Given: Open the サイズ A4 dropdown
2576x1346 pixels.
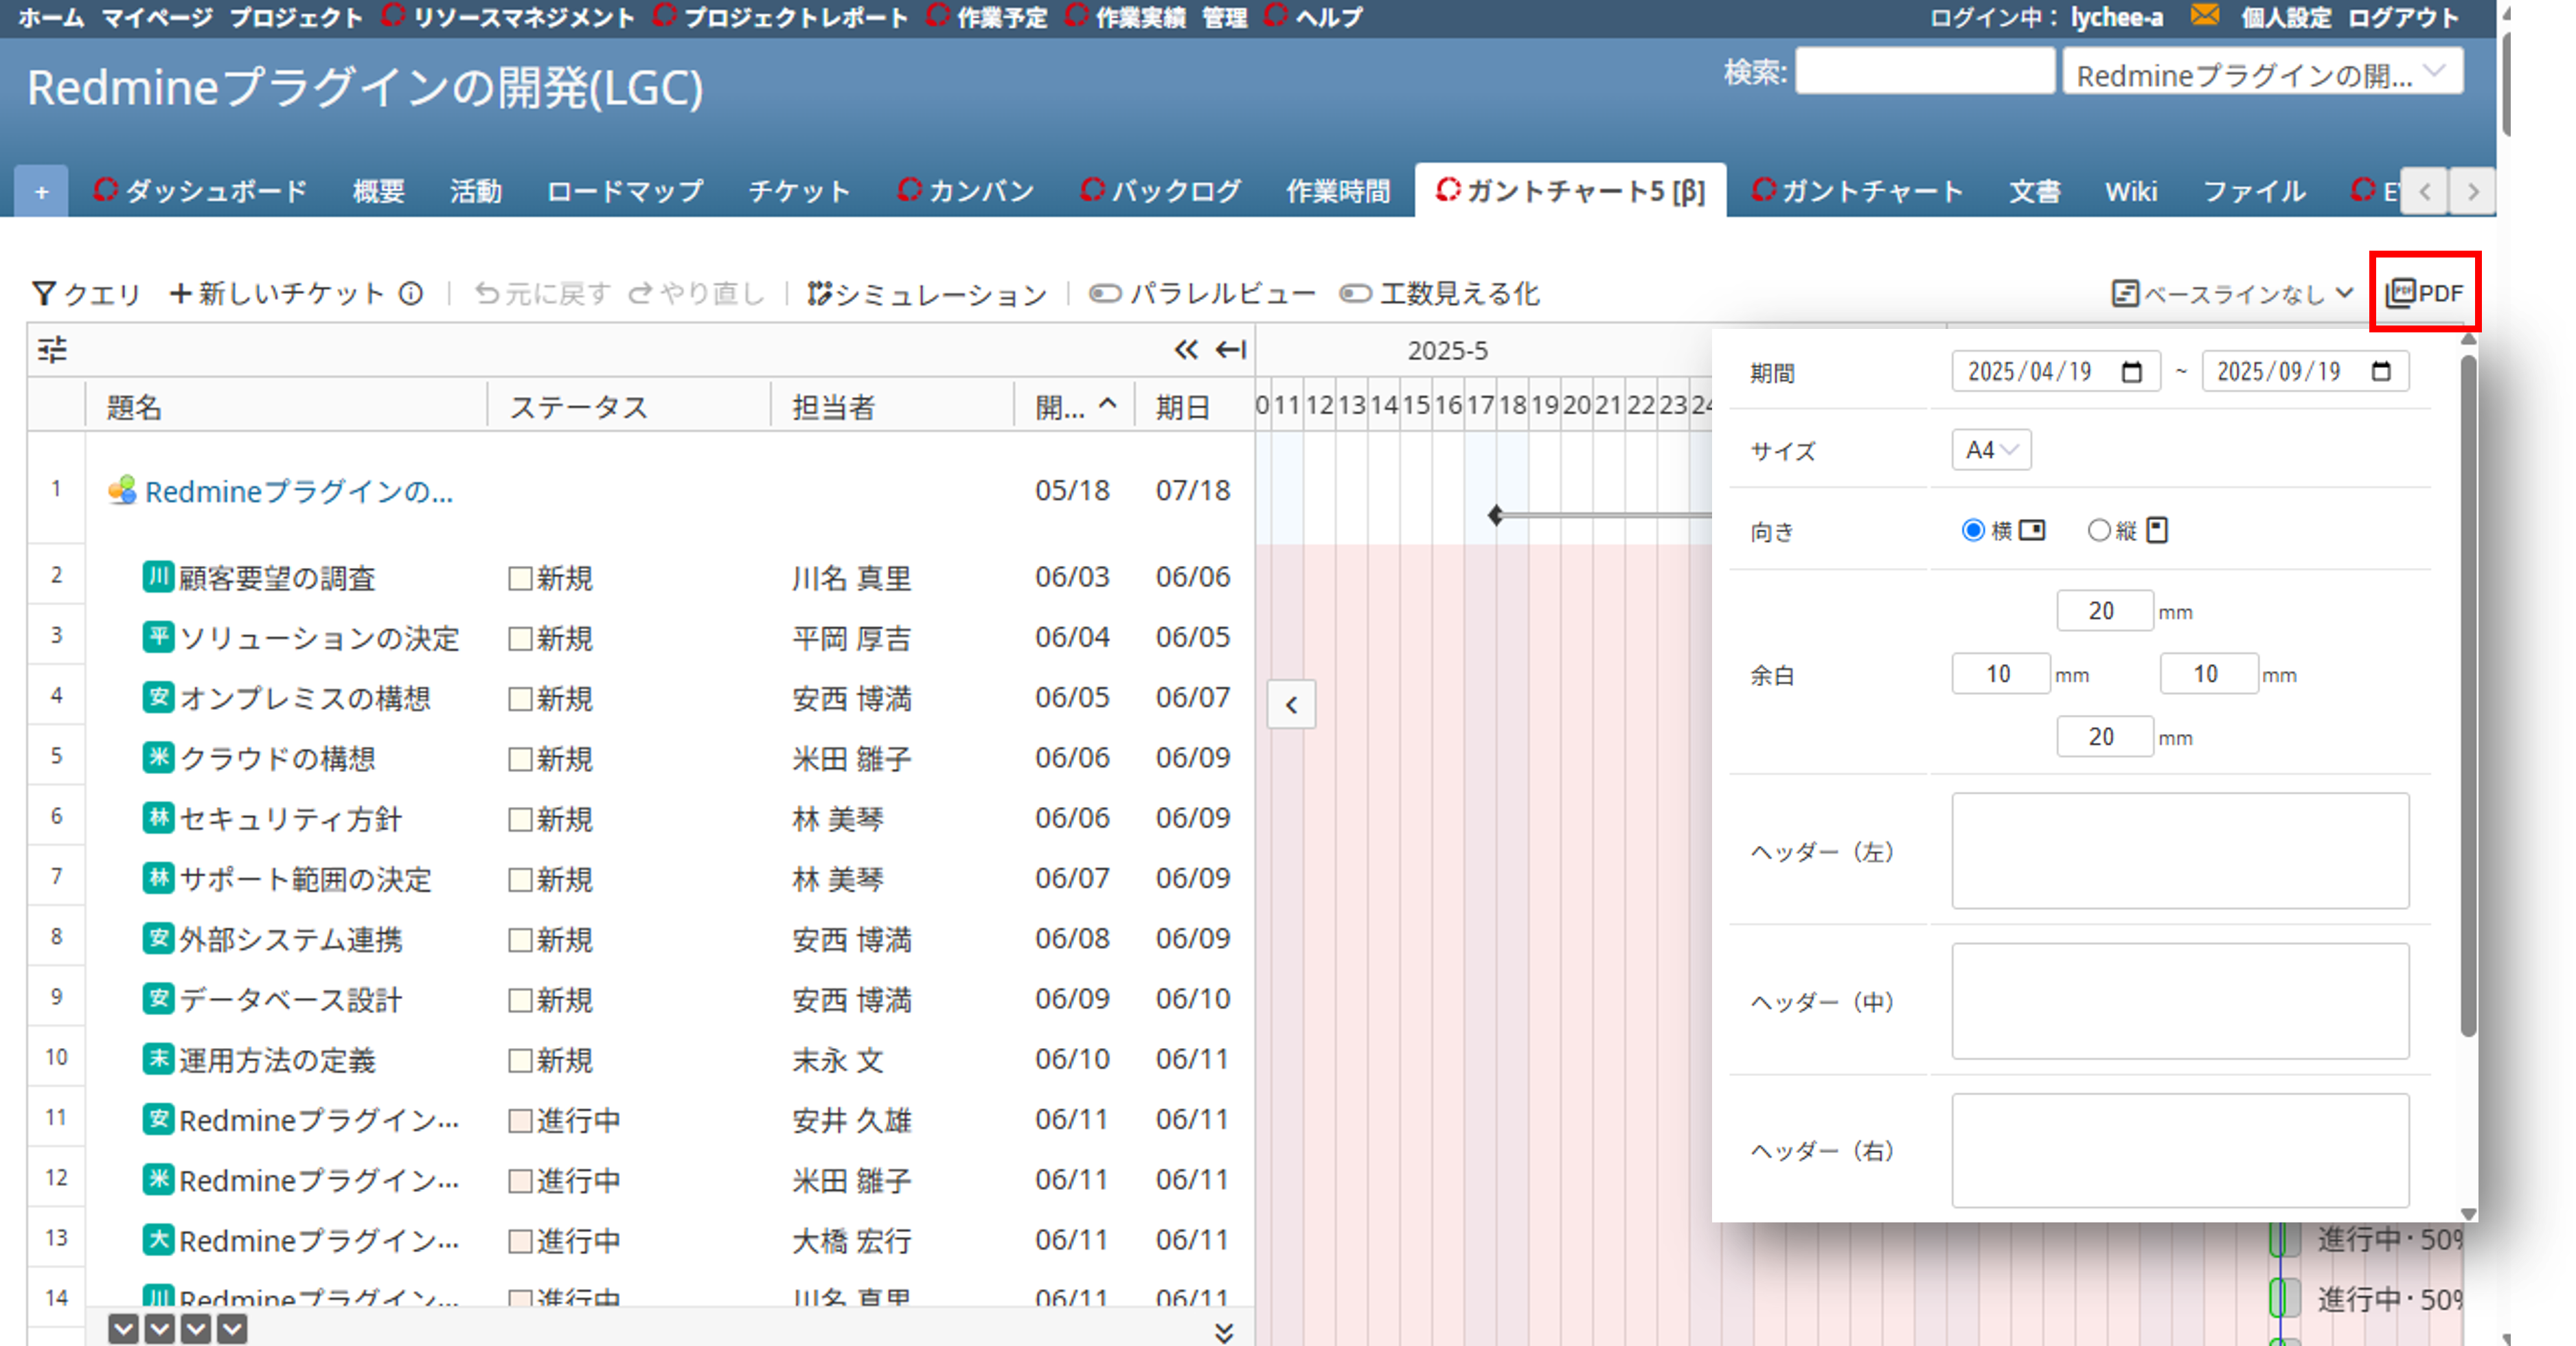Looking at the screenshot, I should [x=1991, y=450].
